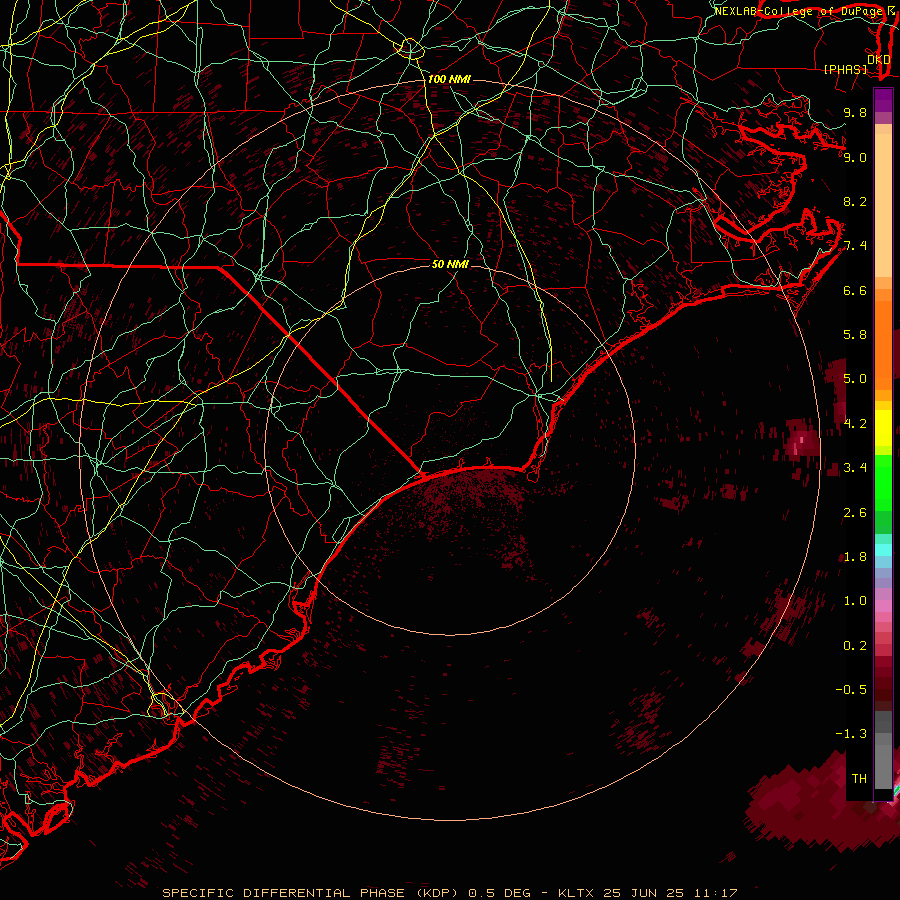The height and width of the screenshot is (900, 900).
Task: Select the 1.8 color scale value
Action: [x=855, y=557]
